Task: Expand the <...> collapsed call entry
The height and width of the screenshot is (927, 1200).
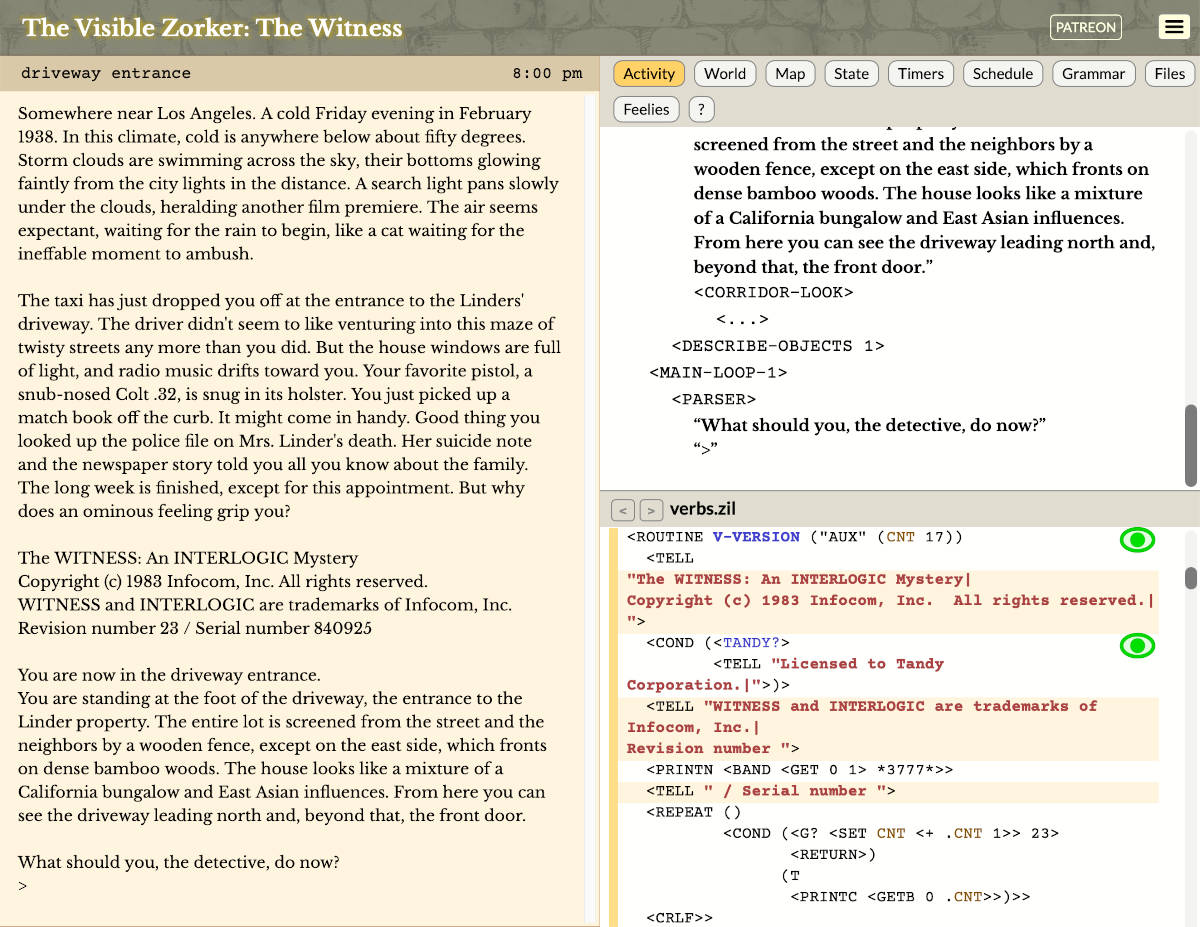Action: [x=742, y=319]
